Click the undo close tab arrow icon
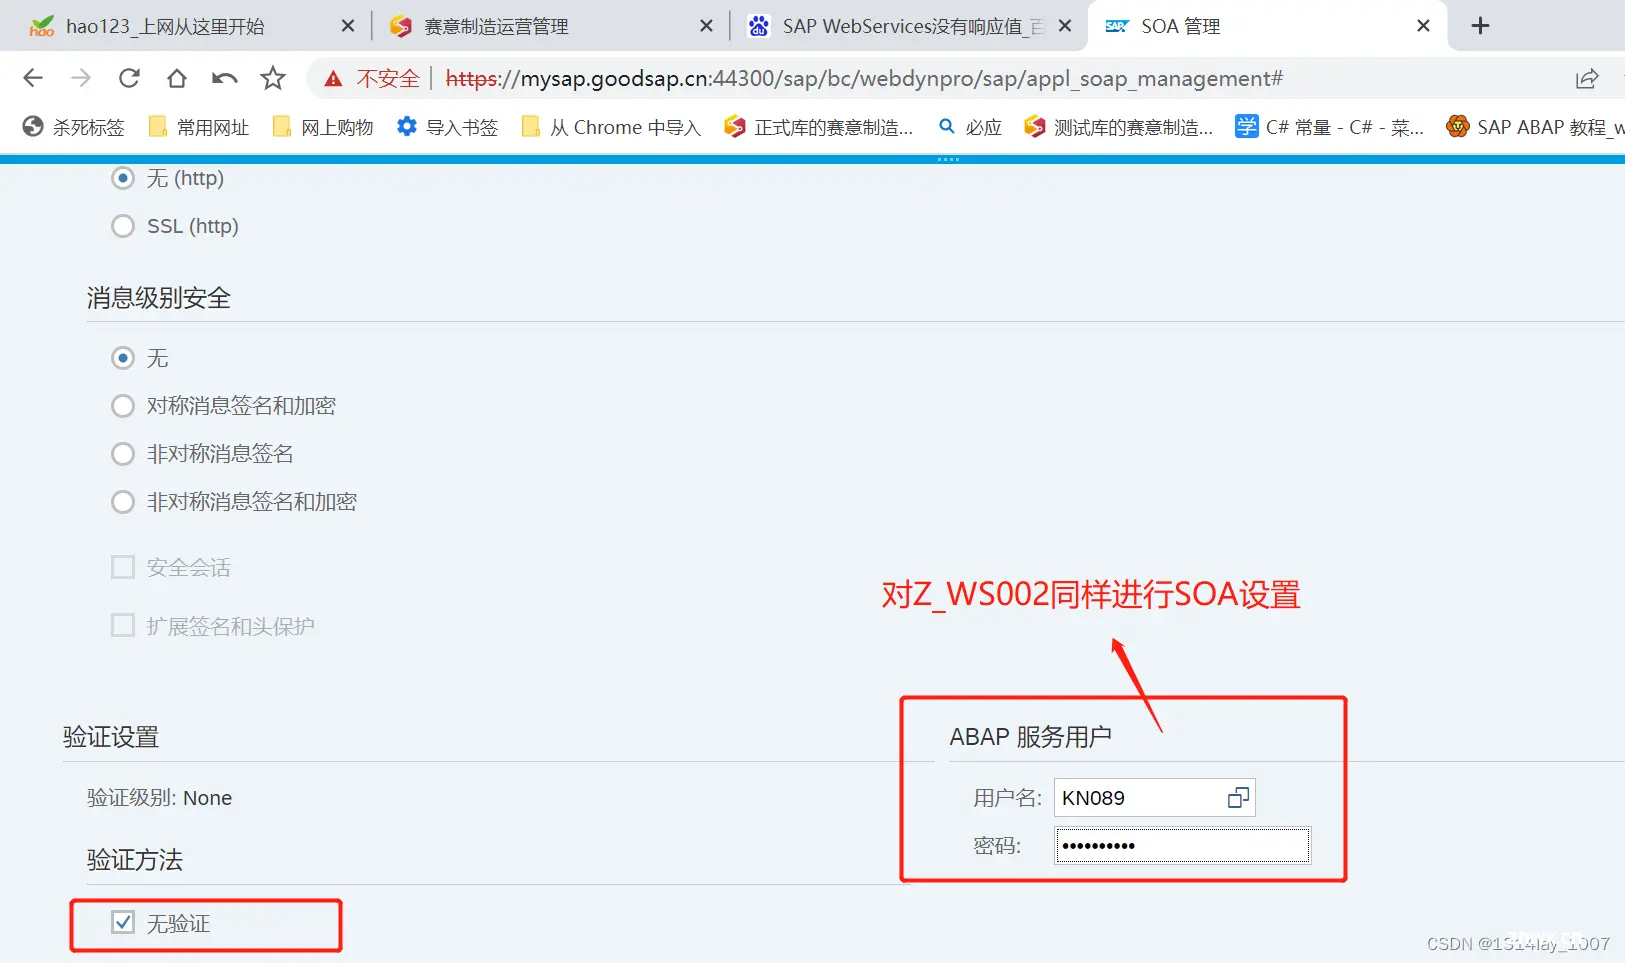This screenshot has height=963, width=1625. coord(225,78)
